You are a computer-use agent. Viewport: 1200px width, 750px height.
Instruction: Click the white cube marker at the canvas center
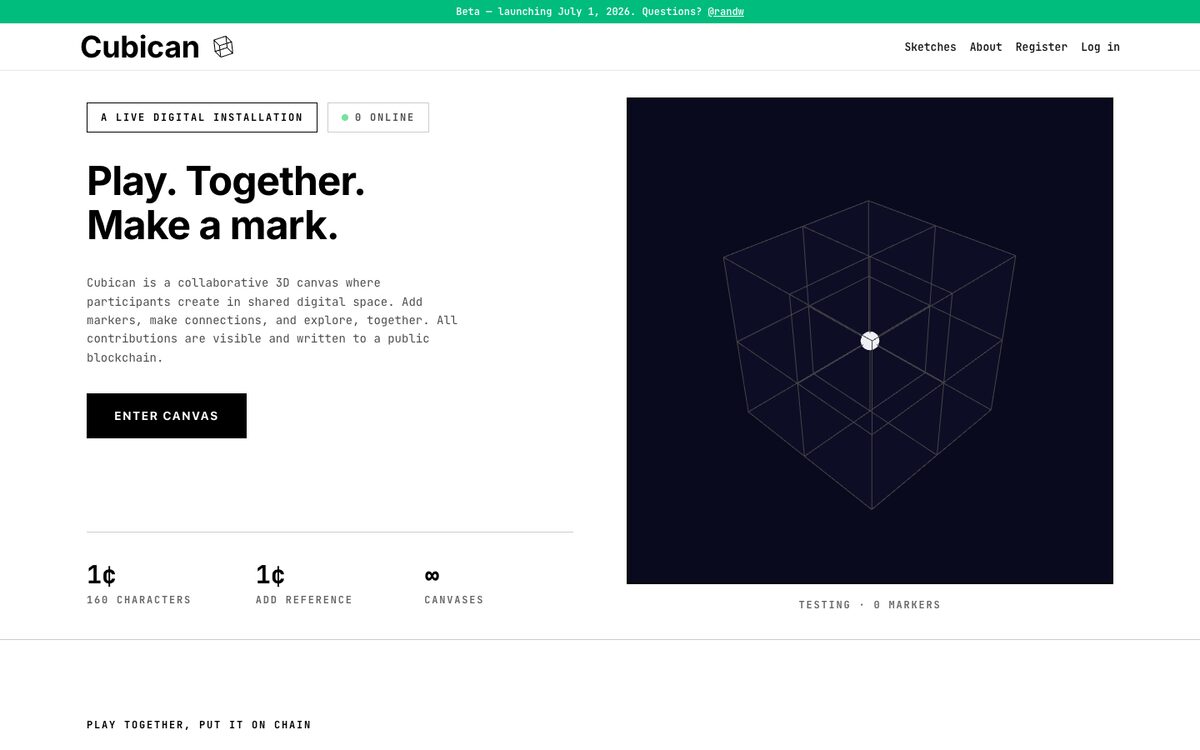(870, 341)
